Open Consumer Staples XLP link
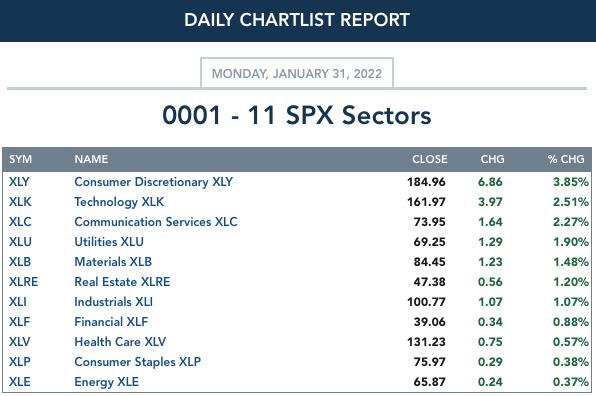The height and width of the screenshot is (396, 596). click(138, 362)
